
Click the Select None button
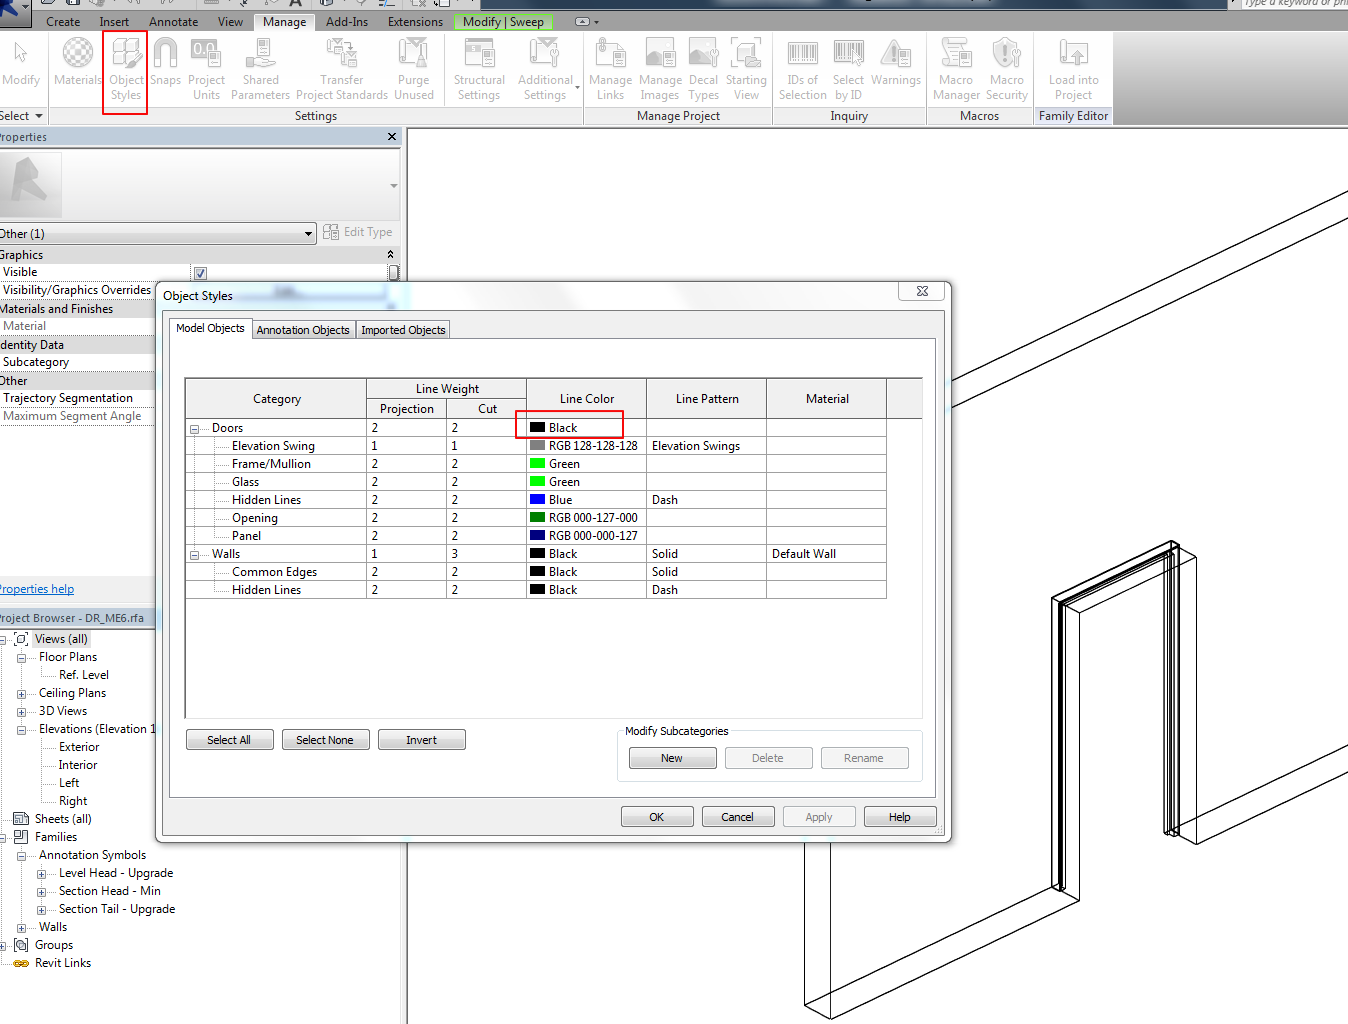tap(325, 740)
